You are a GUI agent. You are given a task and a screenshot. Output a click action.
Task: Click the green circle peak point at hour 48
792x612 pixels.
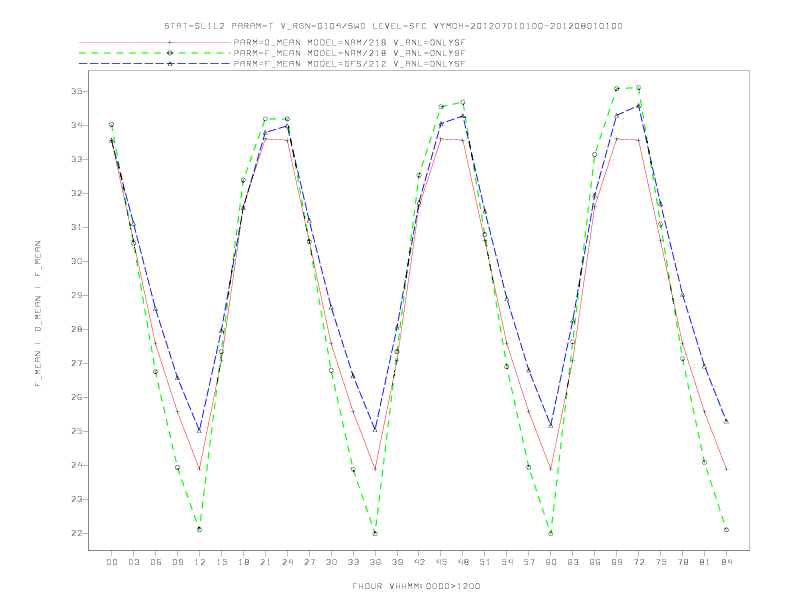tap(463, 102)
